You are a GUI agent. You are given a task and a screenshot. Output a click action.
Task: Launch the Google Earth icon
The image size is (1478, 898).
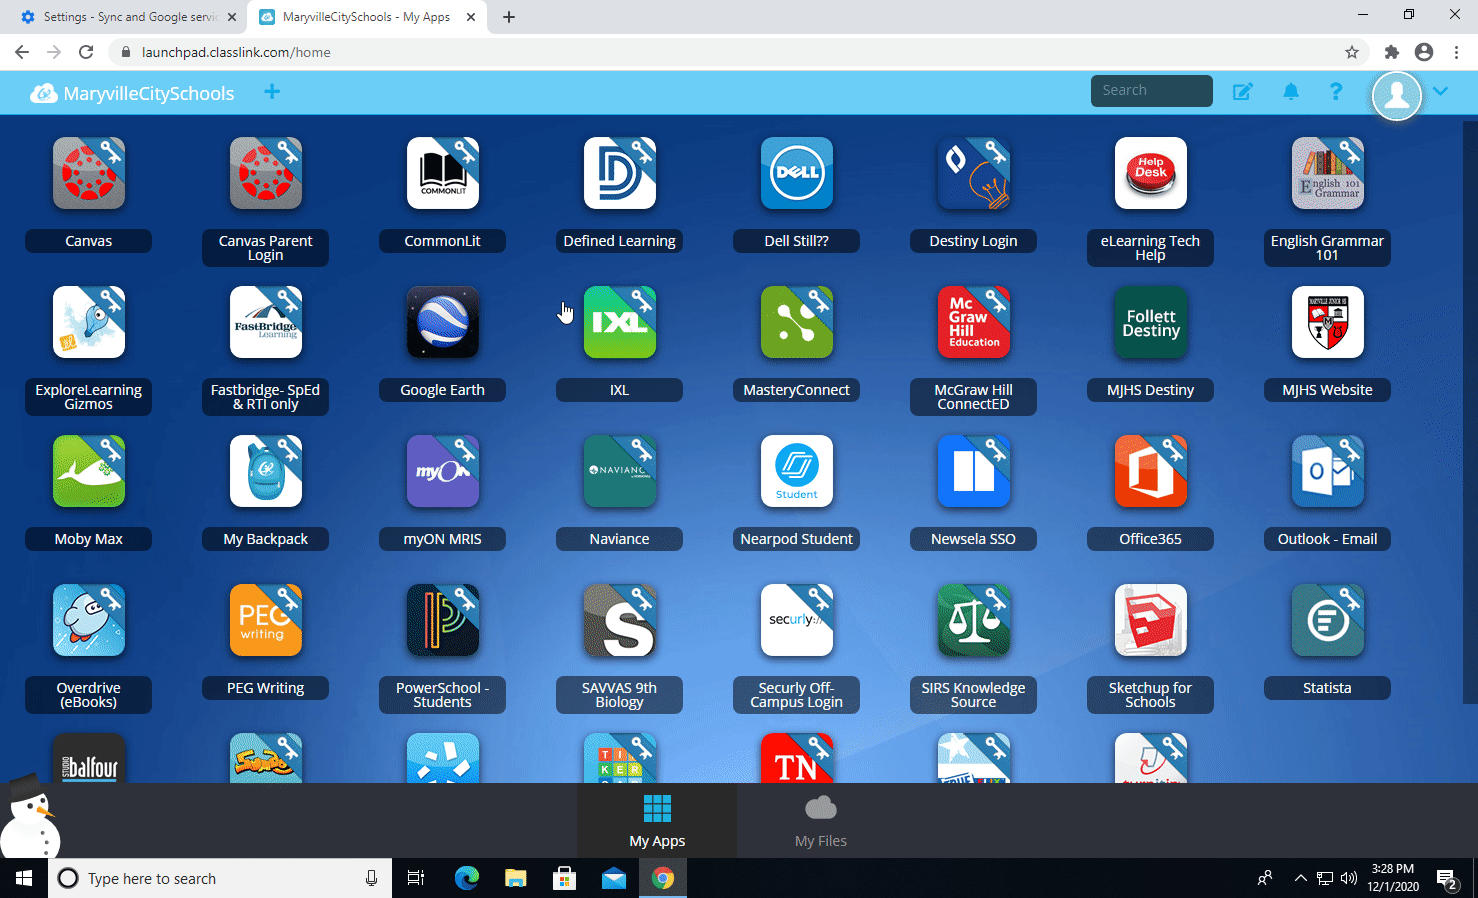pos(443,322)
